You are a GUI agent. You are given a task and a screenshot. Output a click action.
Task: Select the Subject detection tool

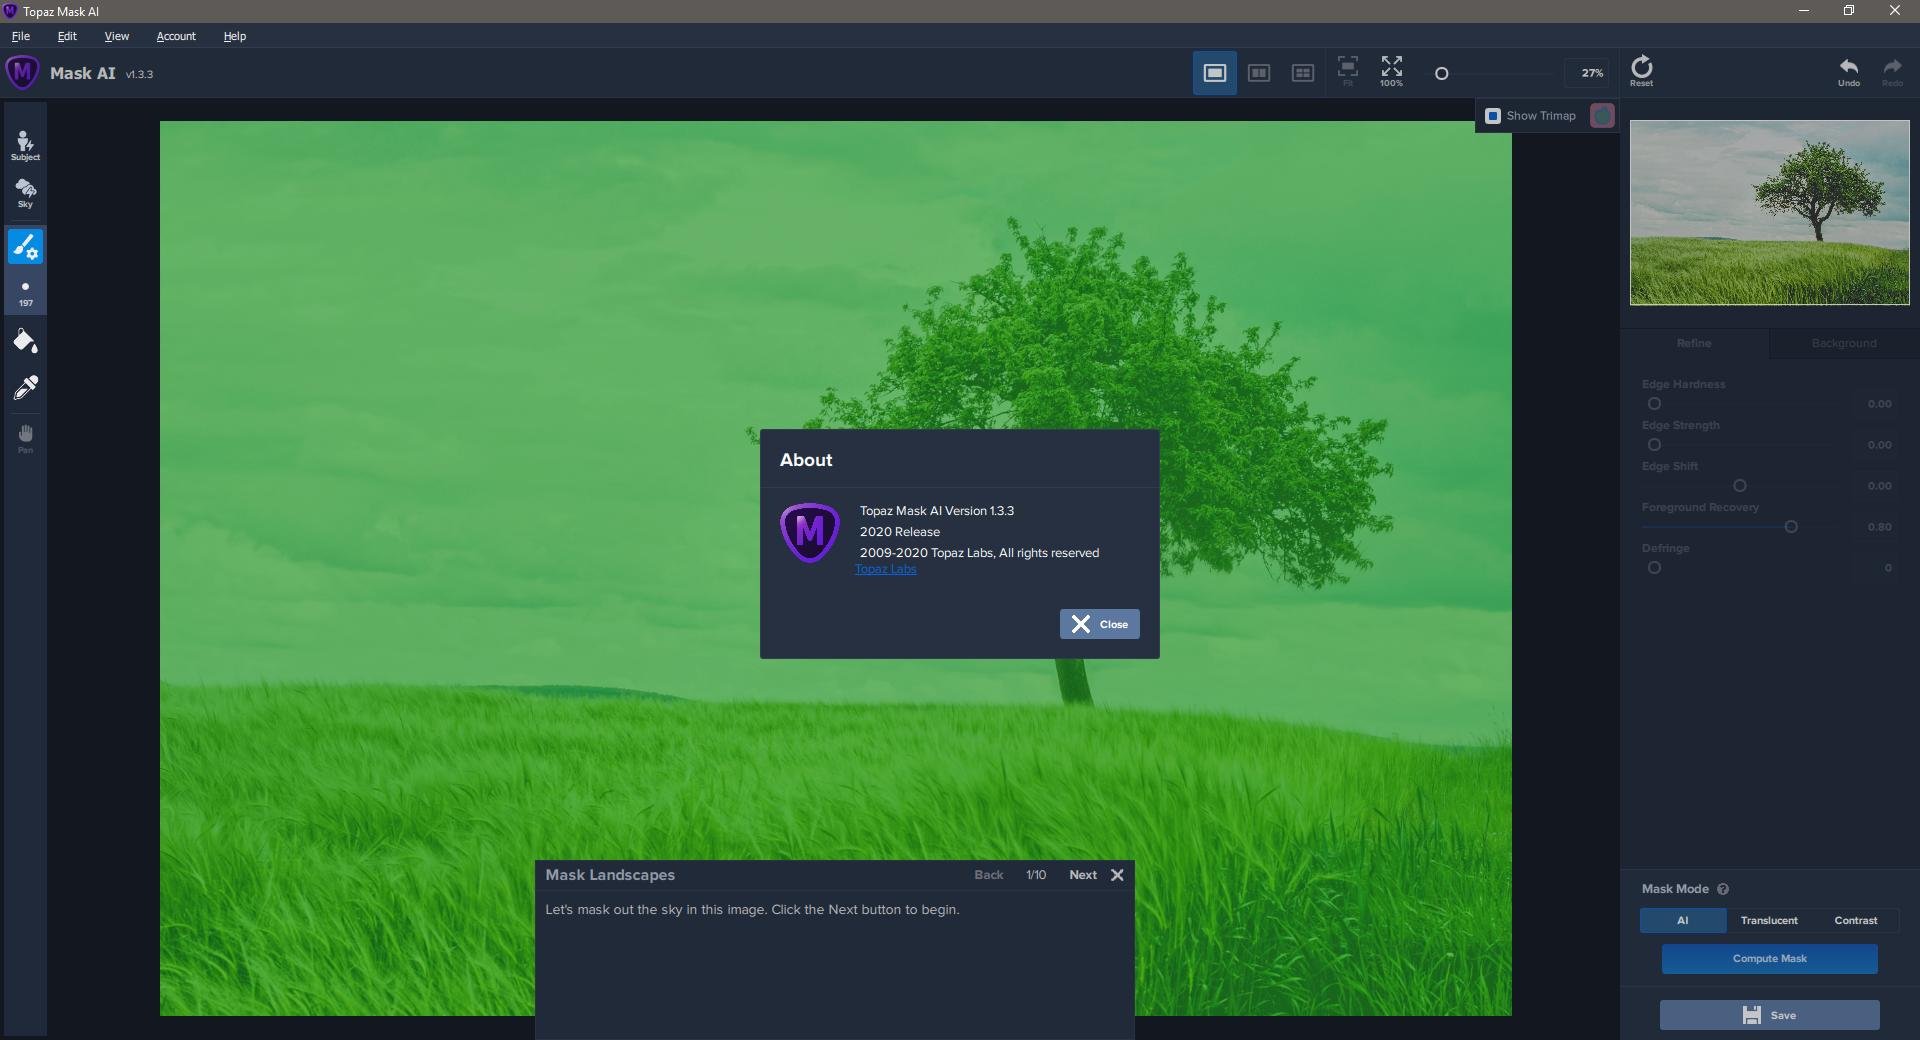pos(25,146)
